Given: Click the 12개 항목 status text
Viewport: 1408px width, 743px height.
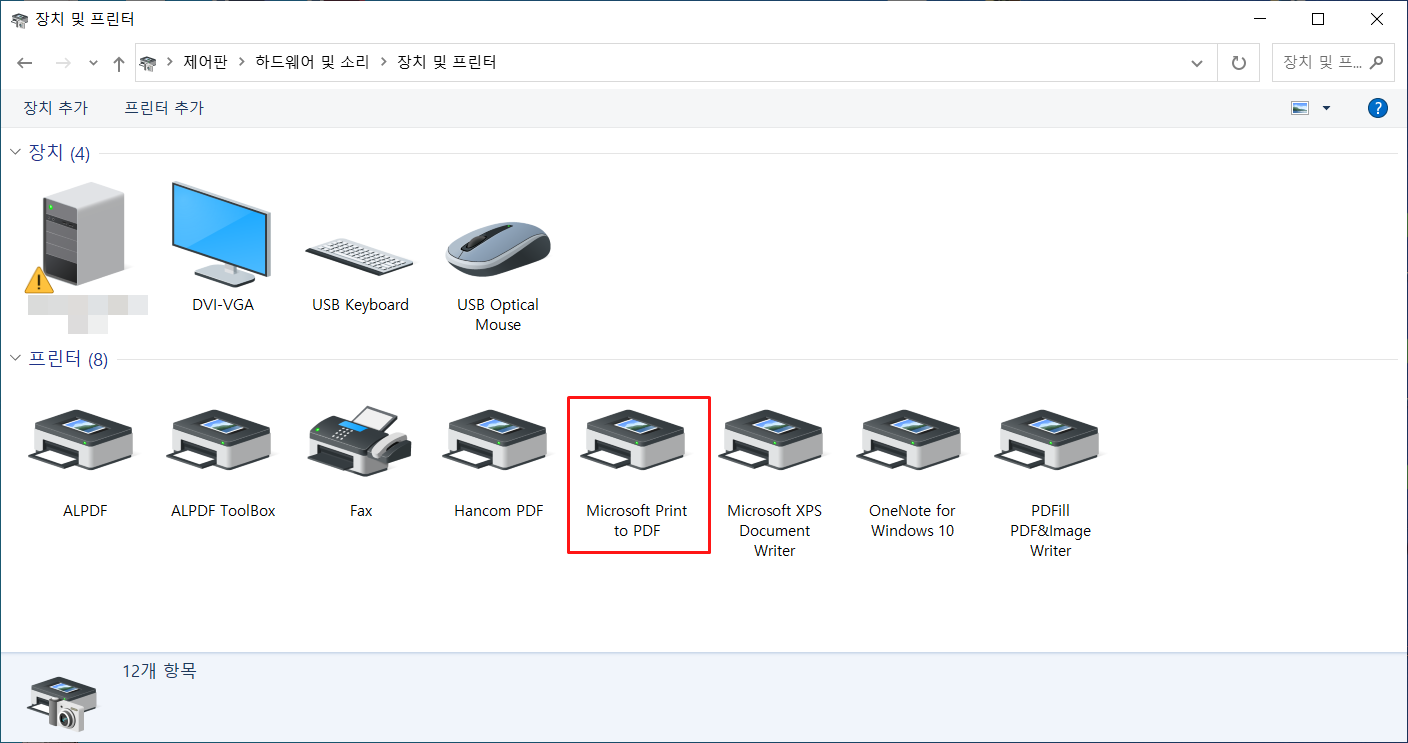Looking at the screenshot, I should (160, 671).
